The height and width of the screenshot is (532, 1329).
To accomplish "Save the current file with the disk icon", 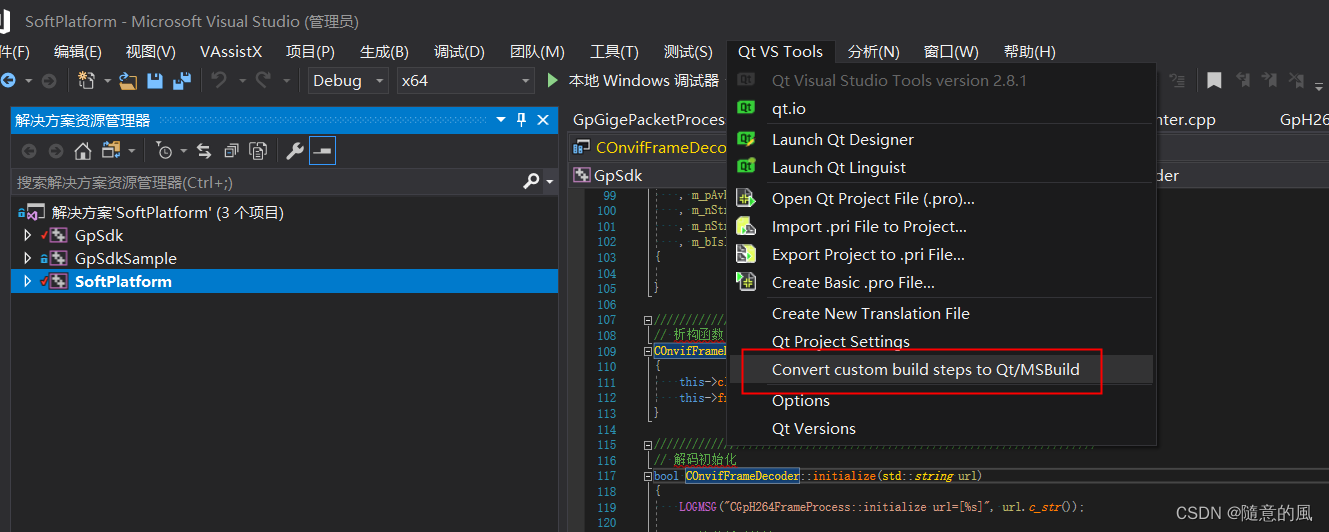I will (x=155, y=80).
